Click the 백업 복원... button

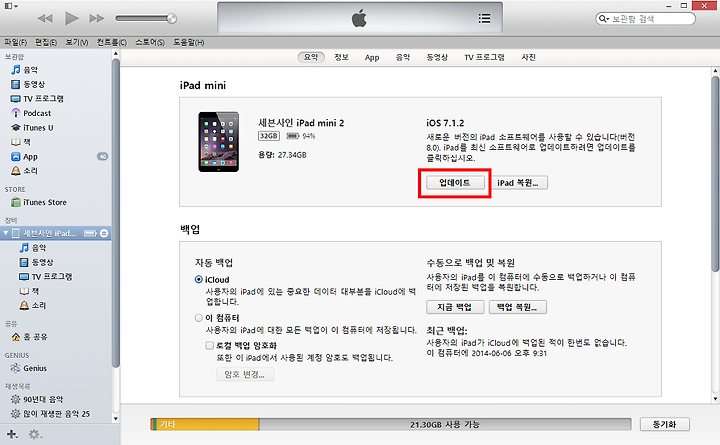518,307
